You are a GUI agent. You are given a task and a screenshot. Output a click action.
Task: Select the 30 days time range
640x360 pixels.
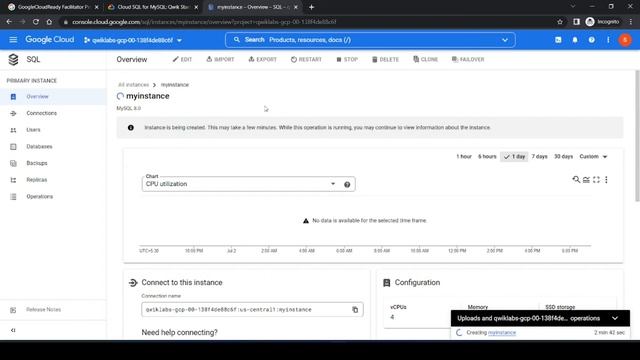(563, 157)
